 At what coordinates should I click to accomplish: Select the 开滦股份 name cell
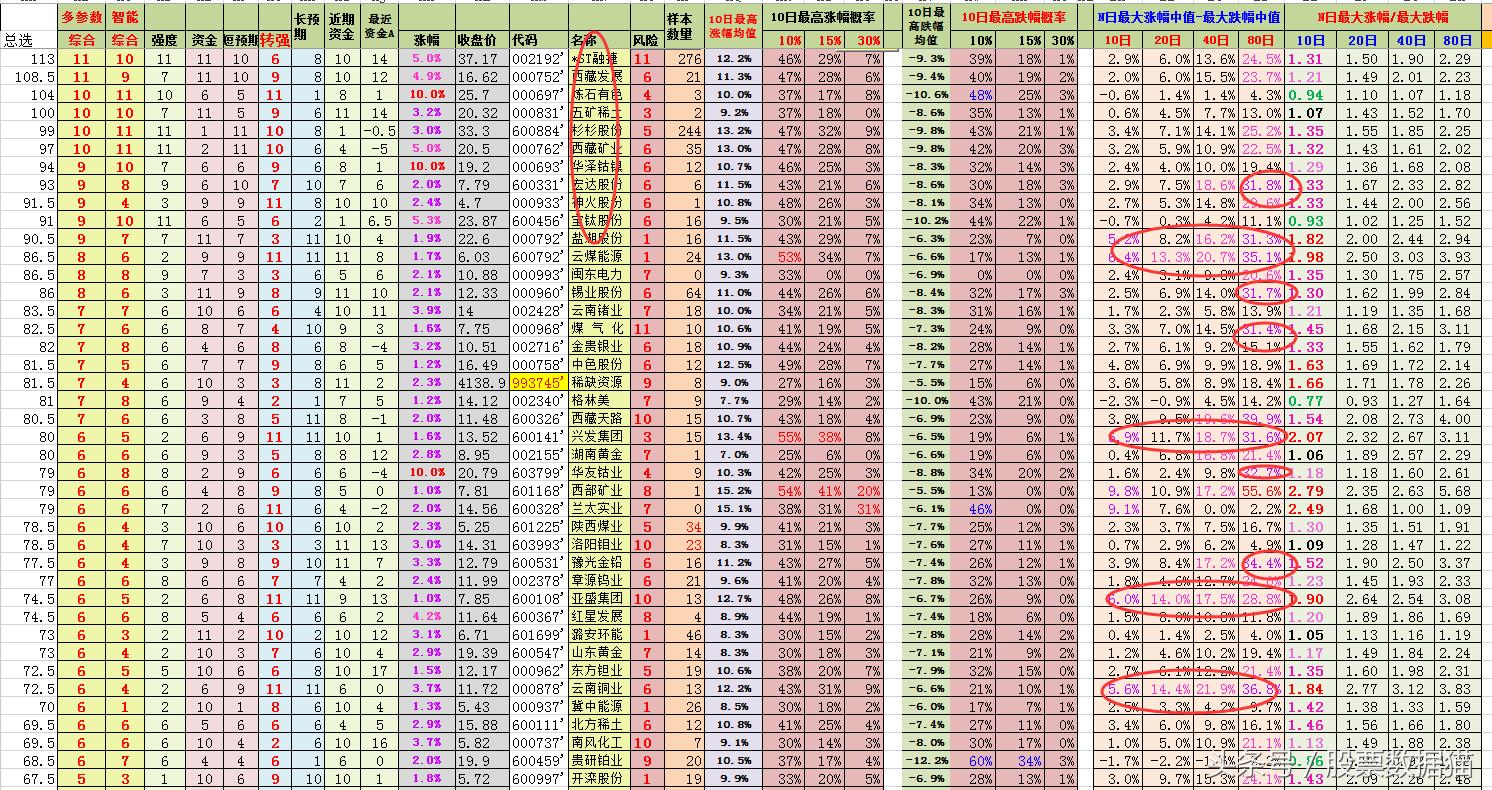point(598,779)
